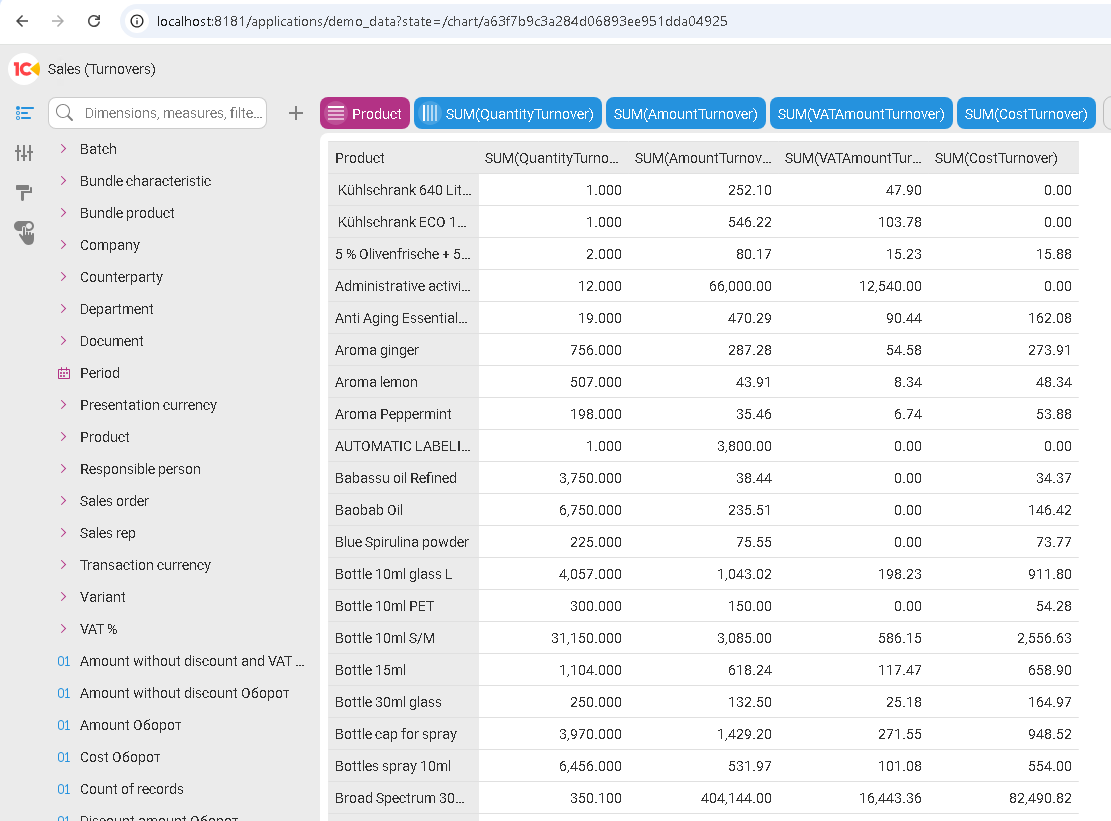The width and height of the screenshot is (1111, 821).
Task: Open the fields list panel icon
Action: (25, 113)
